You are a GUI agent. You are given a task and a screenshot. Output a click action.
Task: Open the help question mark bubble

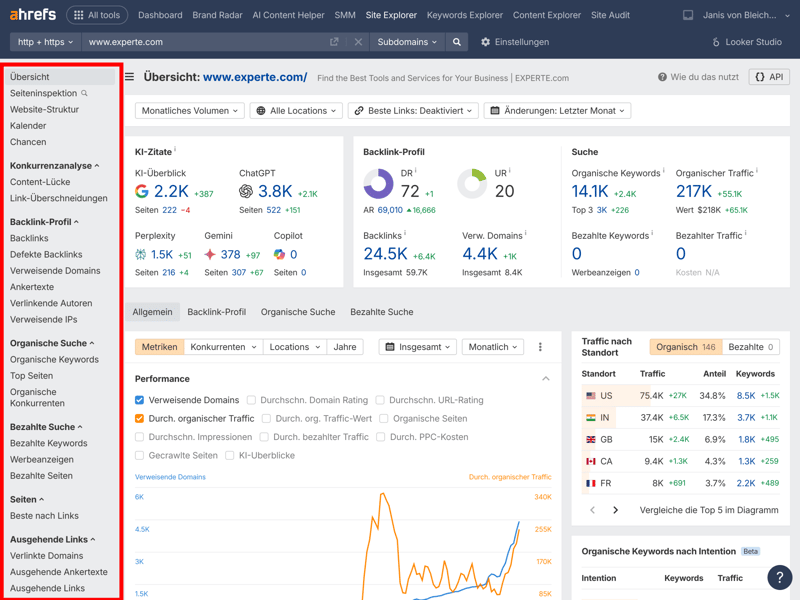coord(779,577)
